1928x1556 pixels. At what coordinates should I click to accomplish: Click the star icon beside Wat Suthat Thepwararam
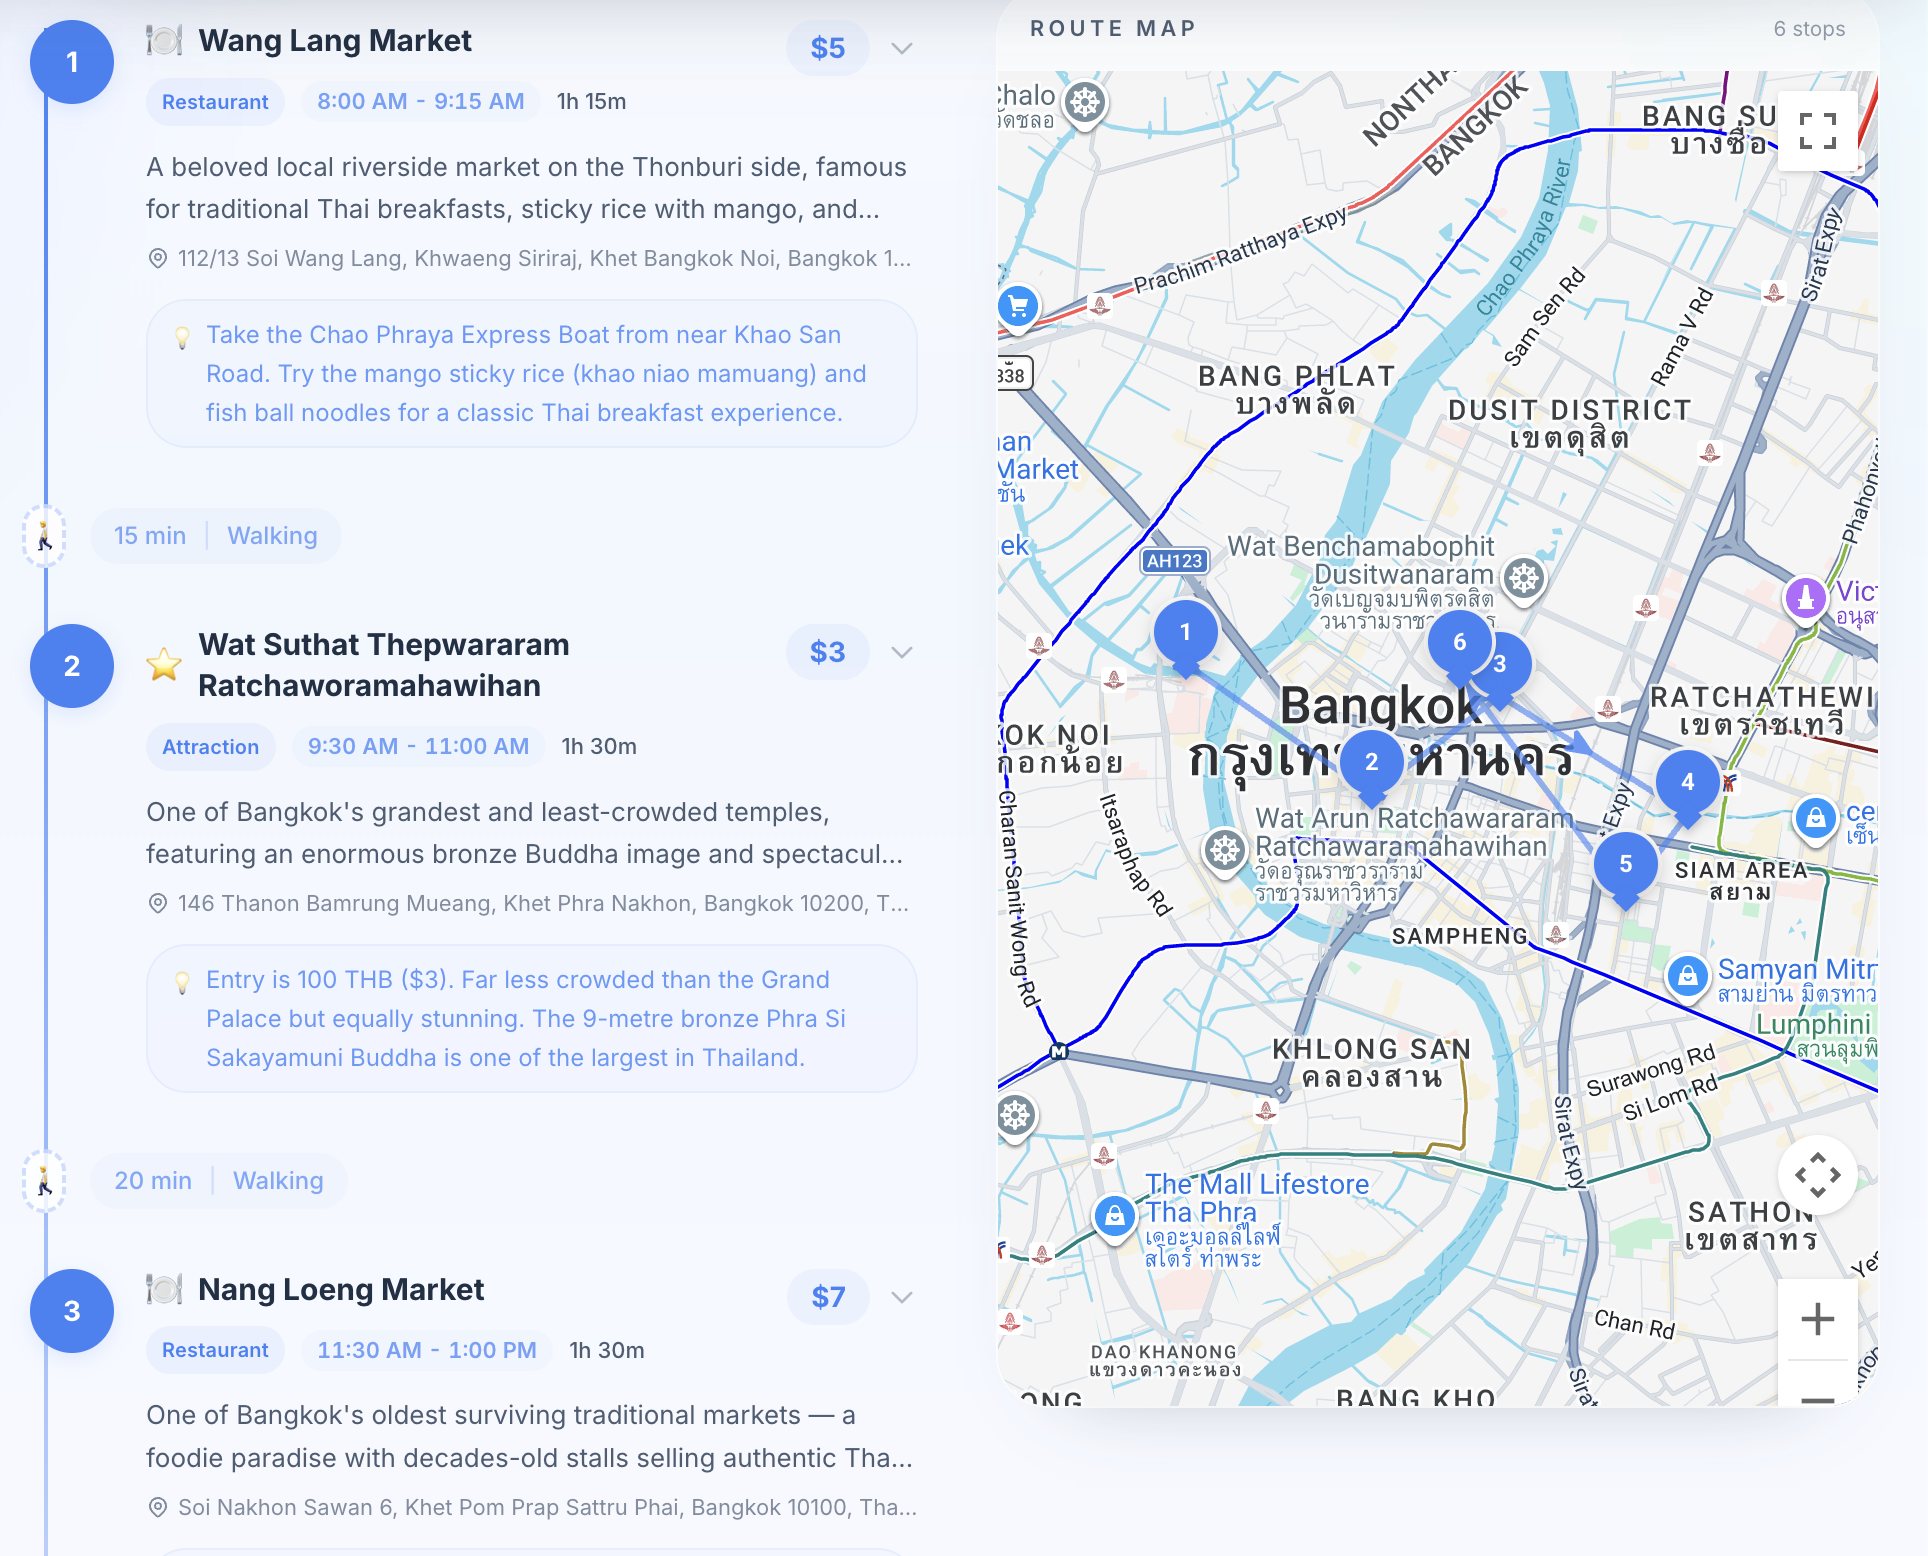(163, 663)
